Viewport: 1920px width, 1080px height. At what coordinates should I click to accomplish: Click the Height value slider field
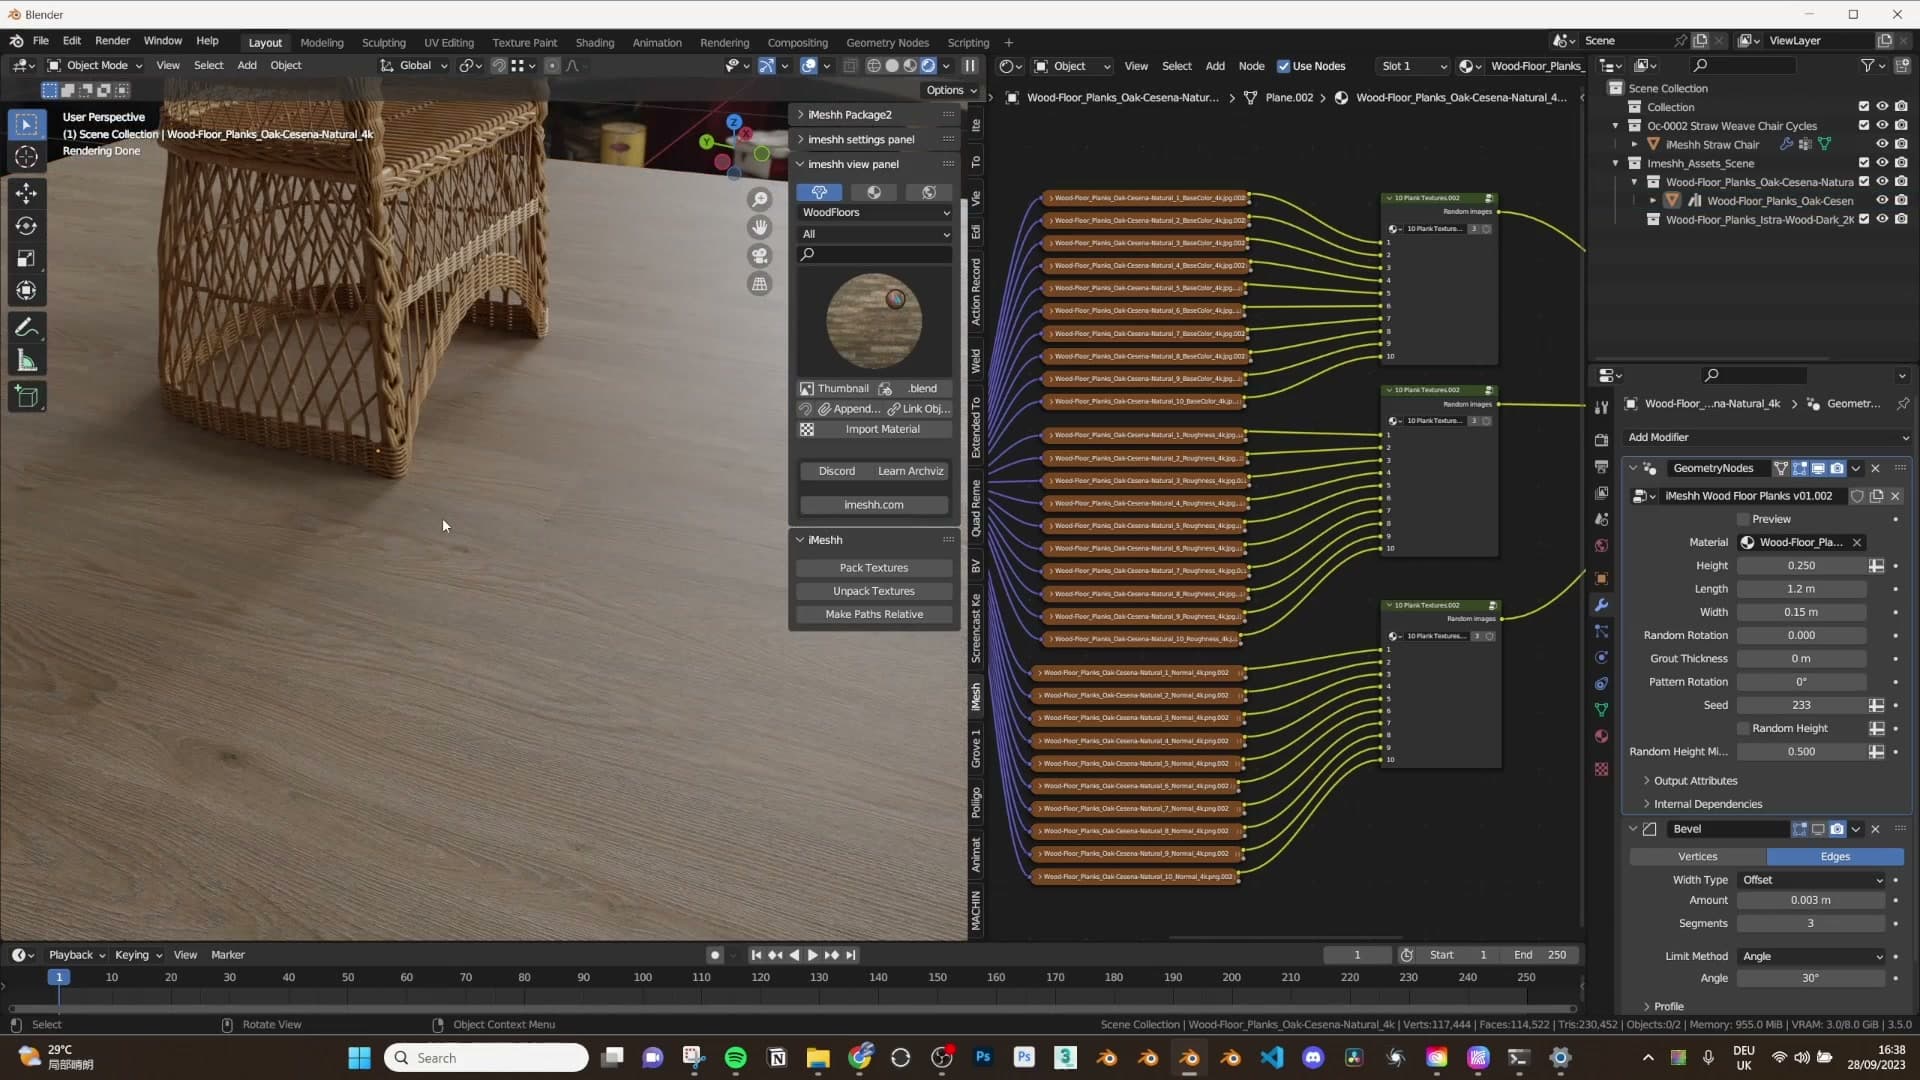1801,566
